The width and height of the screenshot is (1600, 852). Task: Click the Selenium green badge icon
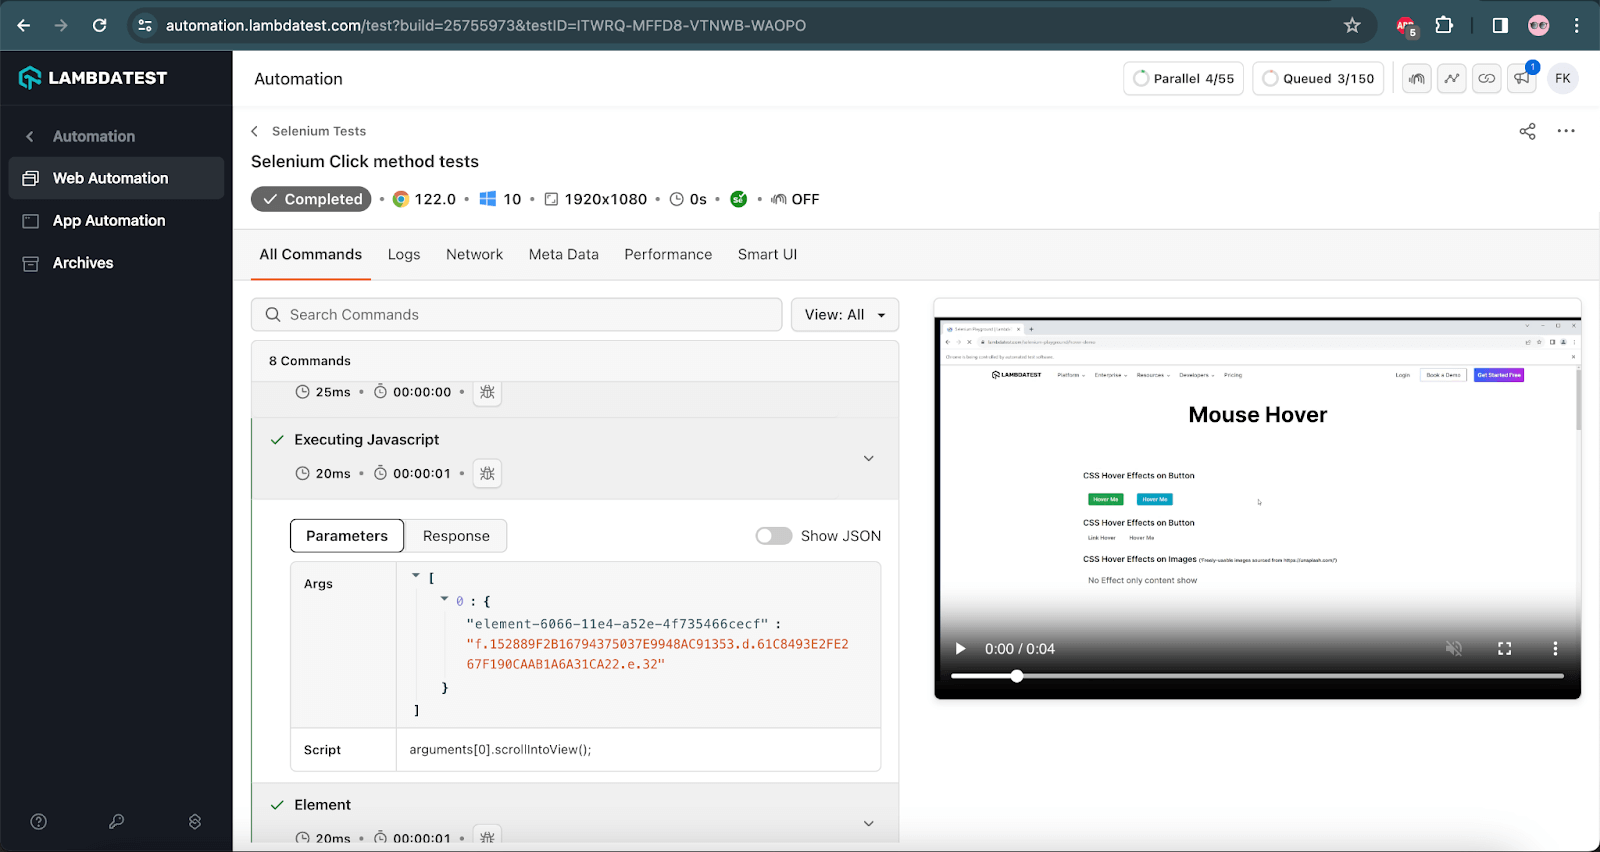738,199
